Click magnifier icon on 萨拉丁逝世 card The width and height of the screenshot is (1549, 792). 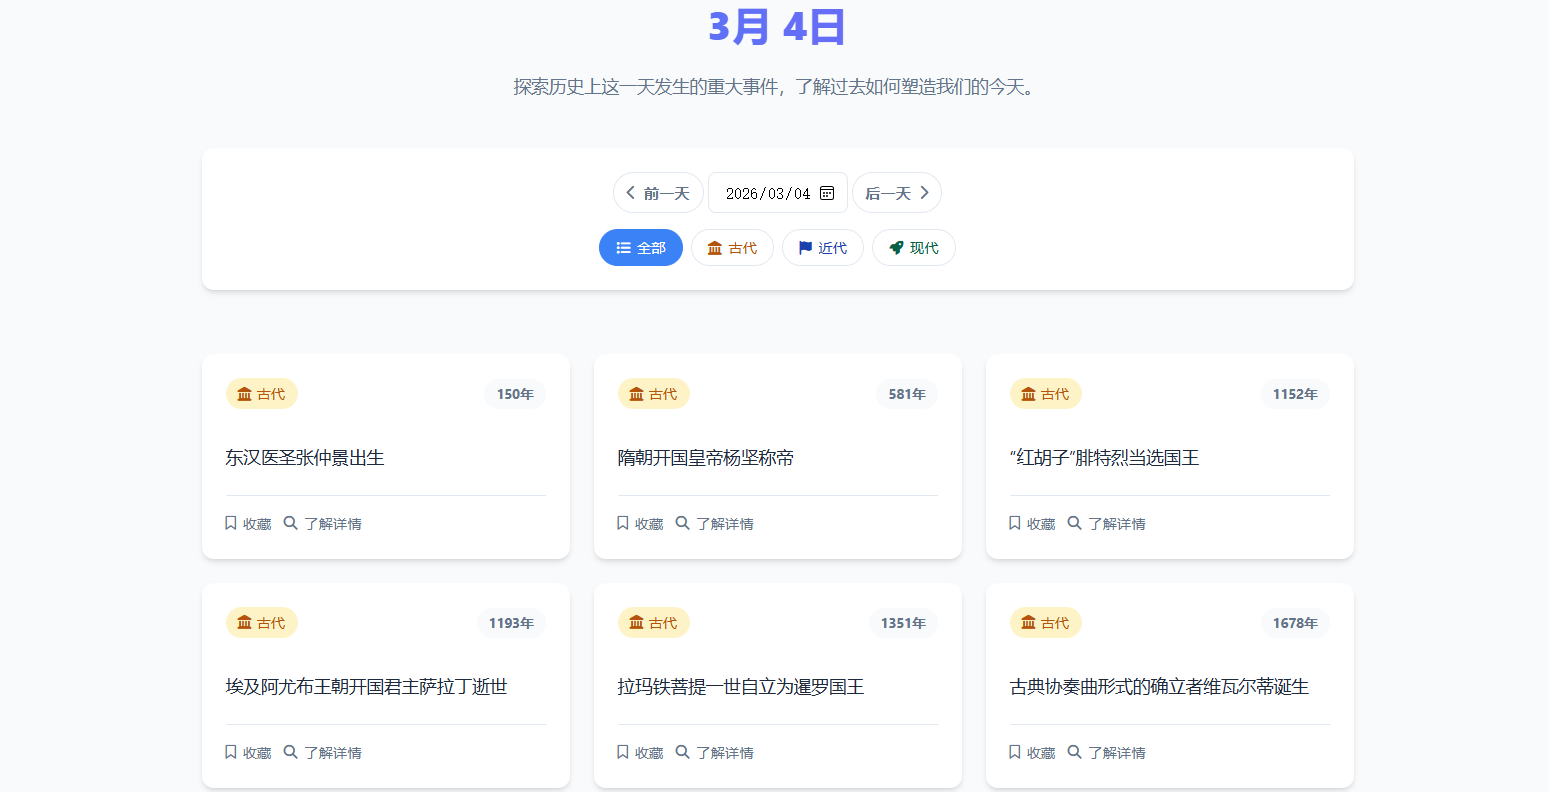(291, 752)
